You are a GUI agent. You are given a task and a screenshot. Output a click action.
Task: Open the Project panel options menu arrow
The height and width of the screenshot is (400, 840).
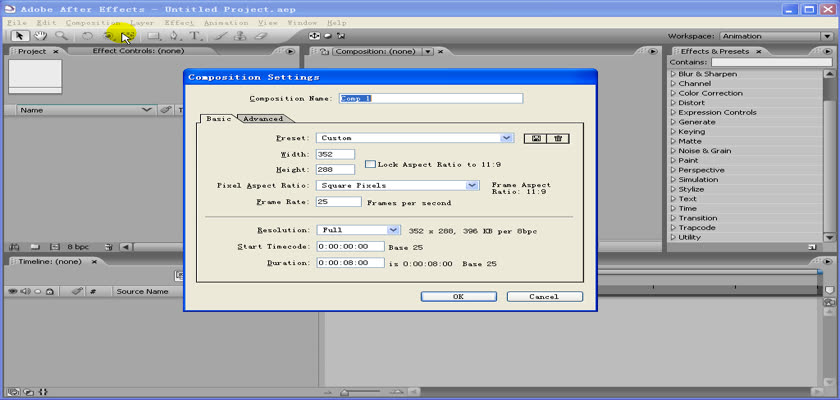[290, 51]
